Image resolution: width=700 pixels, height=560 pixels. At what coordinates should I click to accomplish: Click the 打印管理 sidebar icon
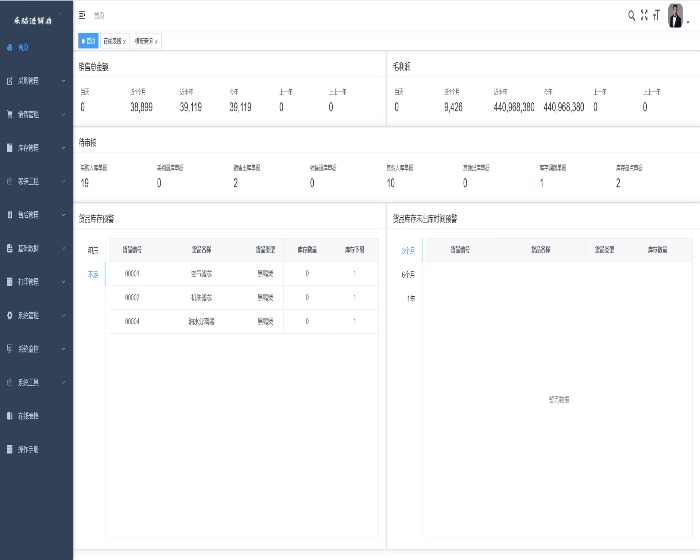pyautogui.click(x=10, y=282)
